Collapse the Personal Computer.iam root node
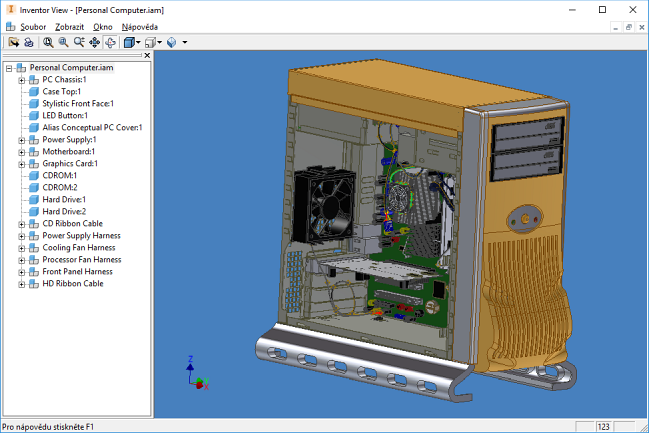The width and height of the screenshot is (649, 433). coord(9,67)
